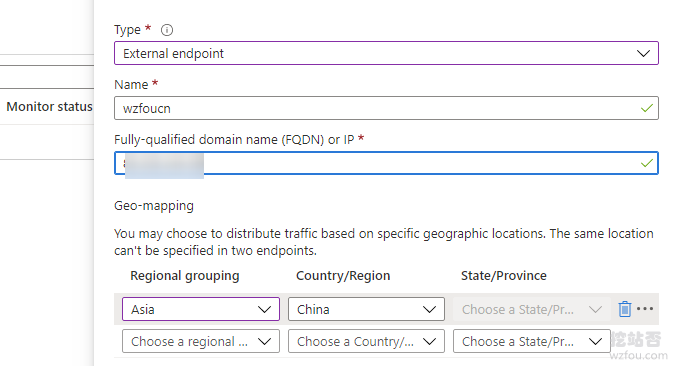Click the Name field label
The height and width of the screenshot is (366, 679).
131,84
